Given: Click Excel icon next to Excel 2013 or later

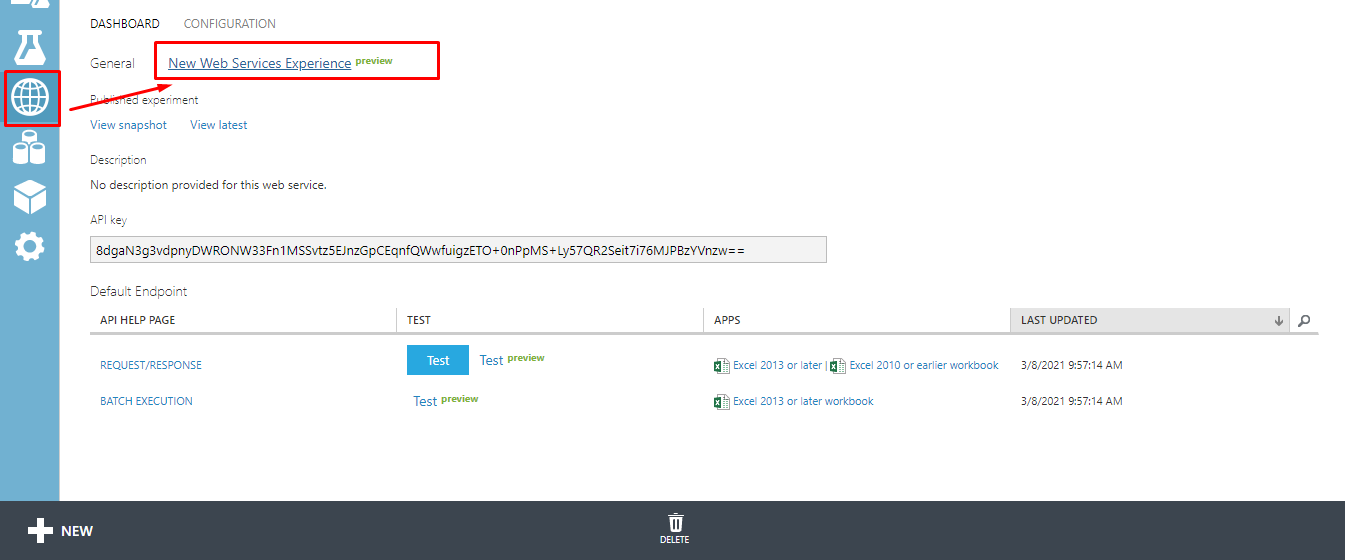Looking at the screenshot, I should point(721,366).
